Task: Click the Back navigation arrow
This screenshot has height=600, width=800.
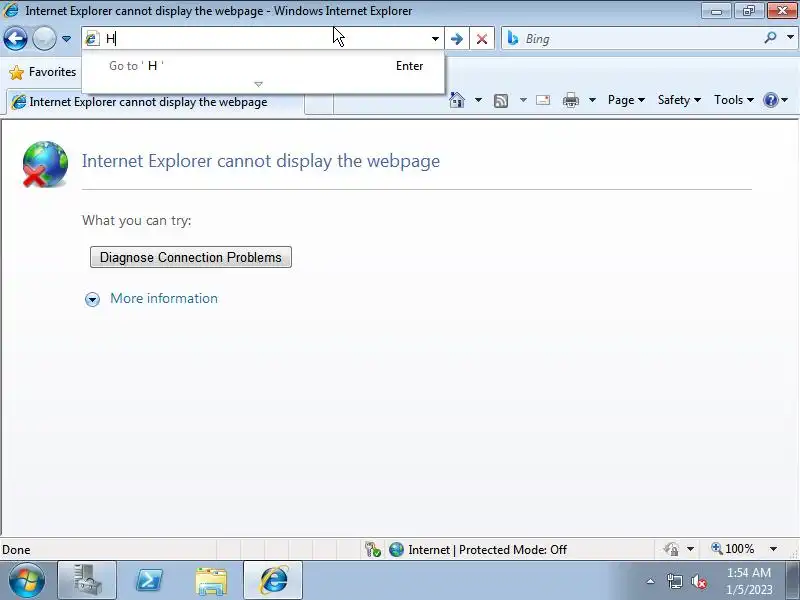Action: (15, 39)
